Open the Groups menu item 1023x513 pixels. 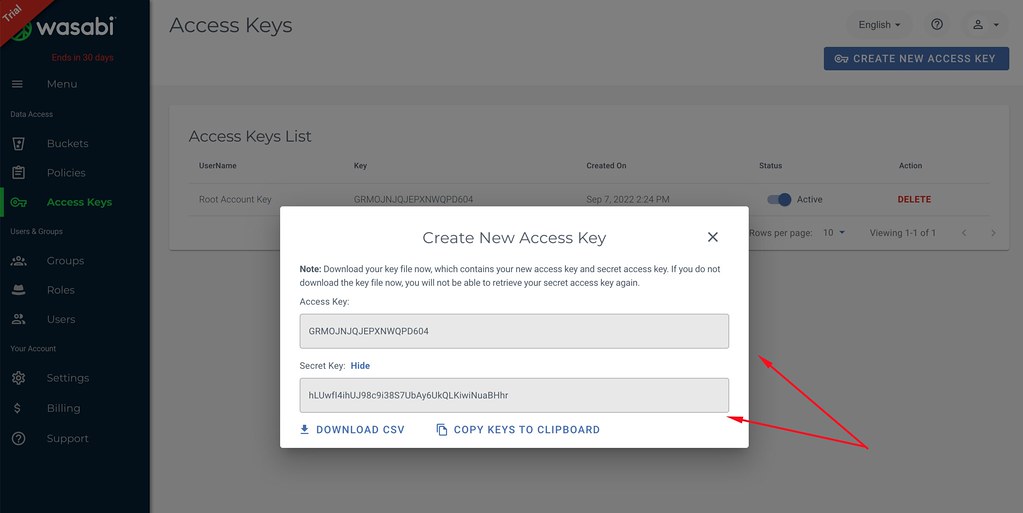(65, 261)
